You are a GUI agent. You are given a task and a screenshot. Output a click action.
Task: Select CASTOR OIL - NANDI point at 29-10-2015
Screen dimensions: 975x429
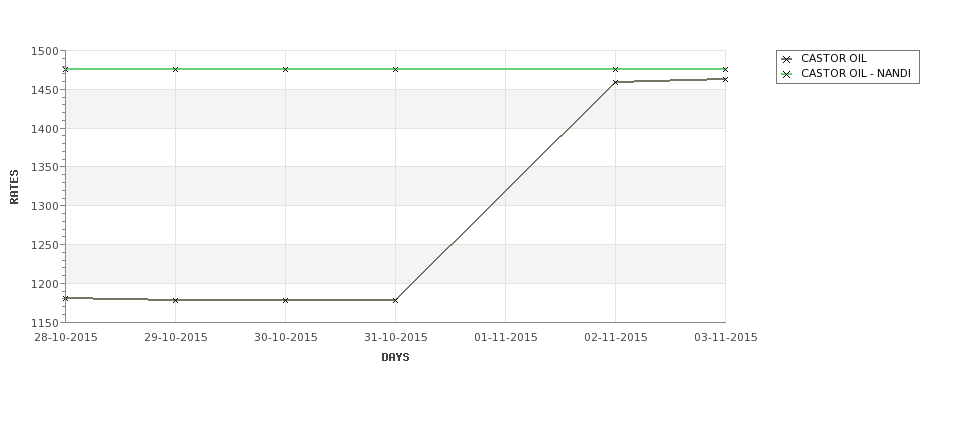(x=175, y=69)
